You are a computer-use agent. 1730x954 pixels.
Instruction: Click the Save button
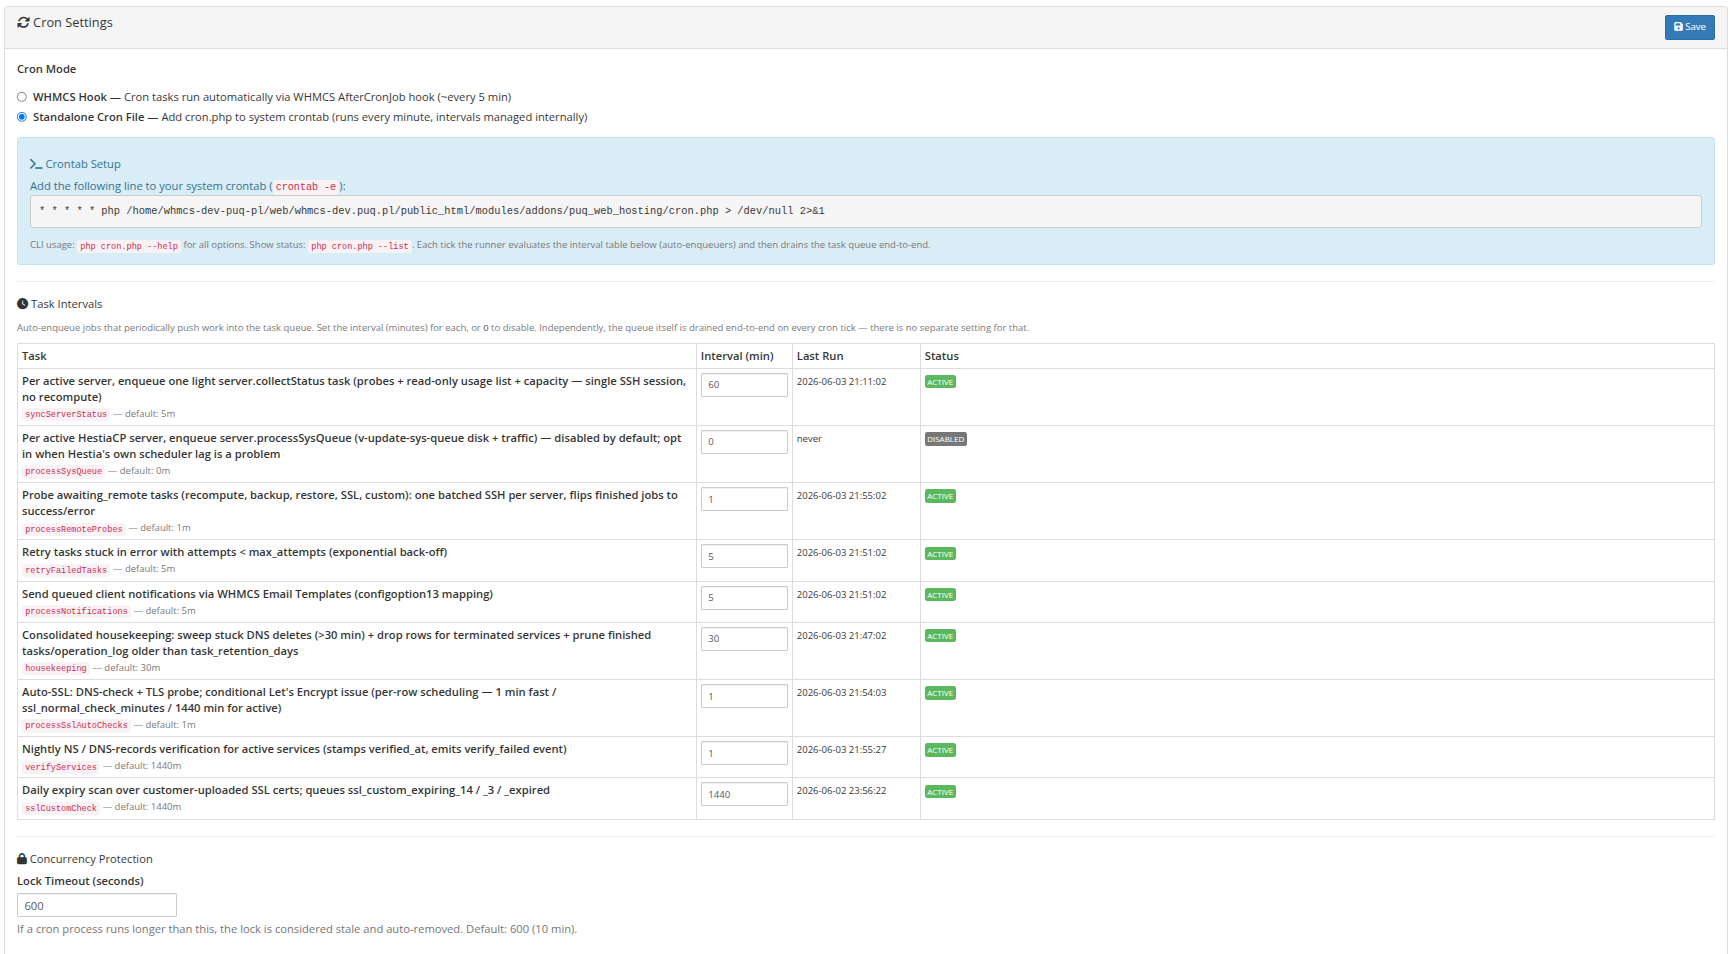coord(1689,27)
